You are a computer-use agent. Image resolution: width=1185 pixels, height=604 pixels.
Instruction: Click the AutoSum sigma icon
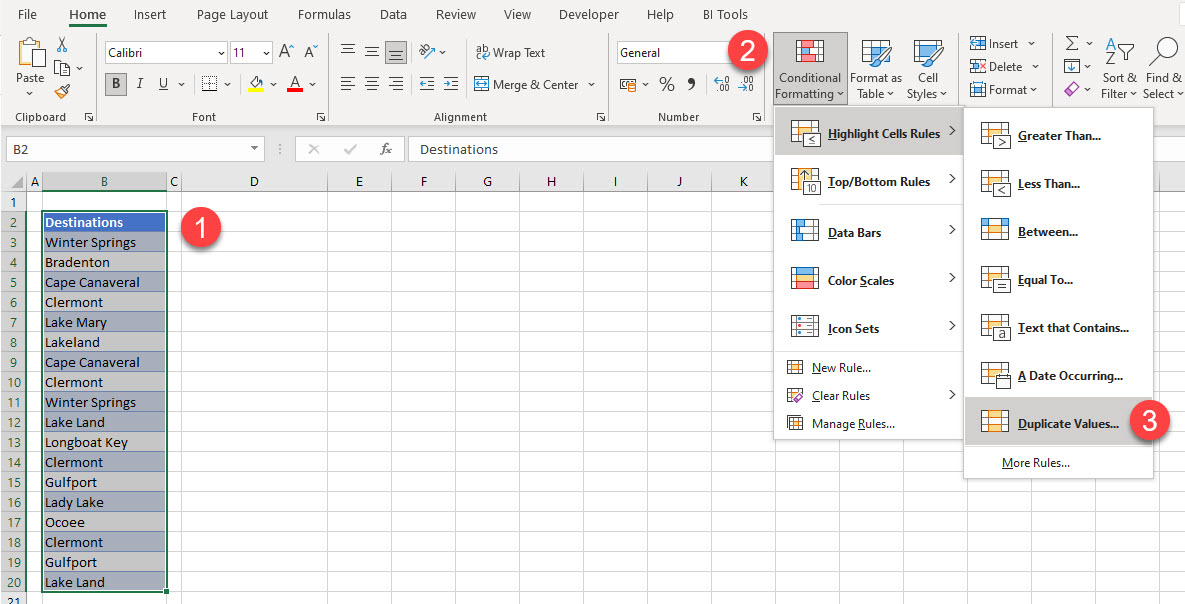point(1072,43)
